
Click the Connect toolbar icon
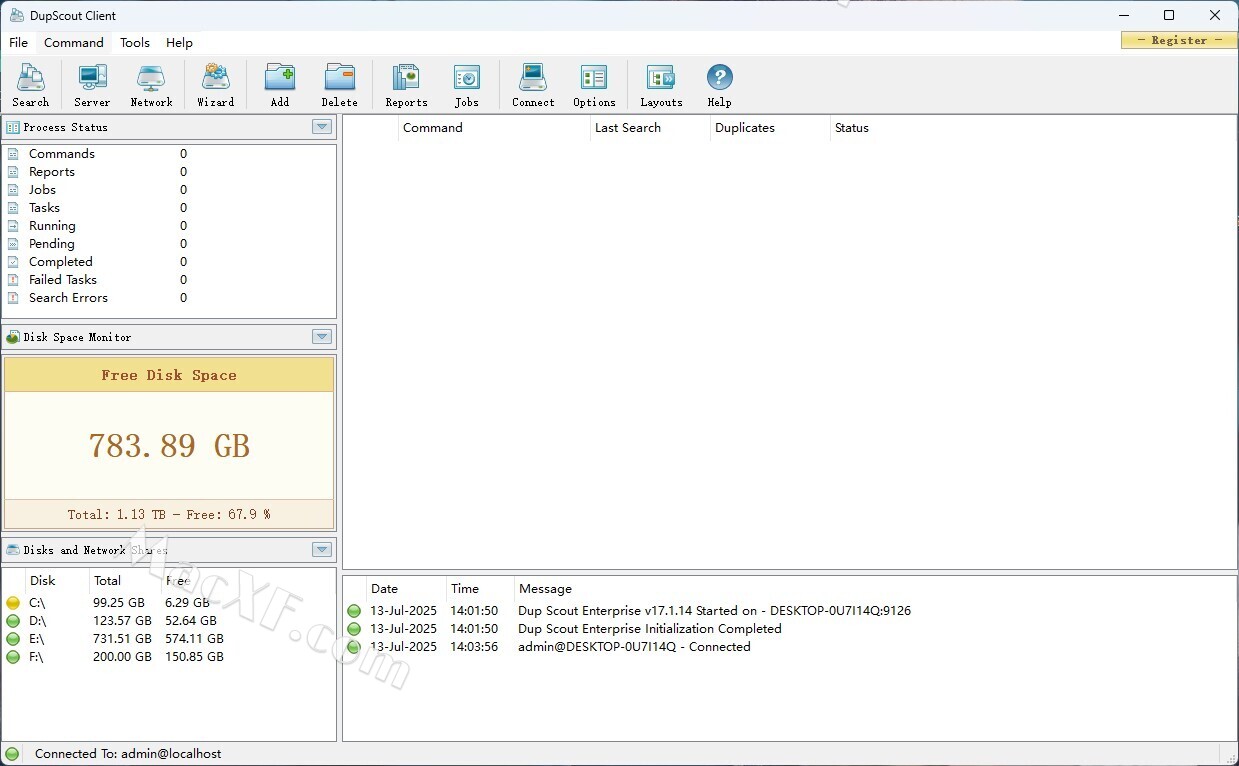tap(533, 85)
